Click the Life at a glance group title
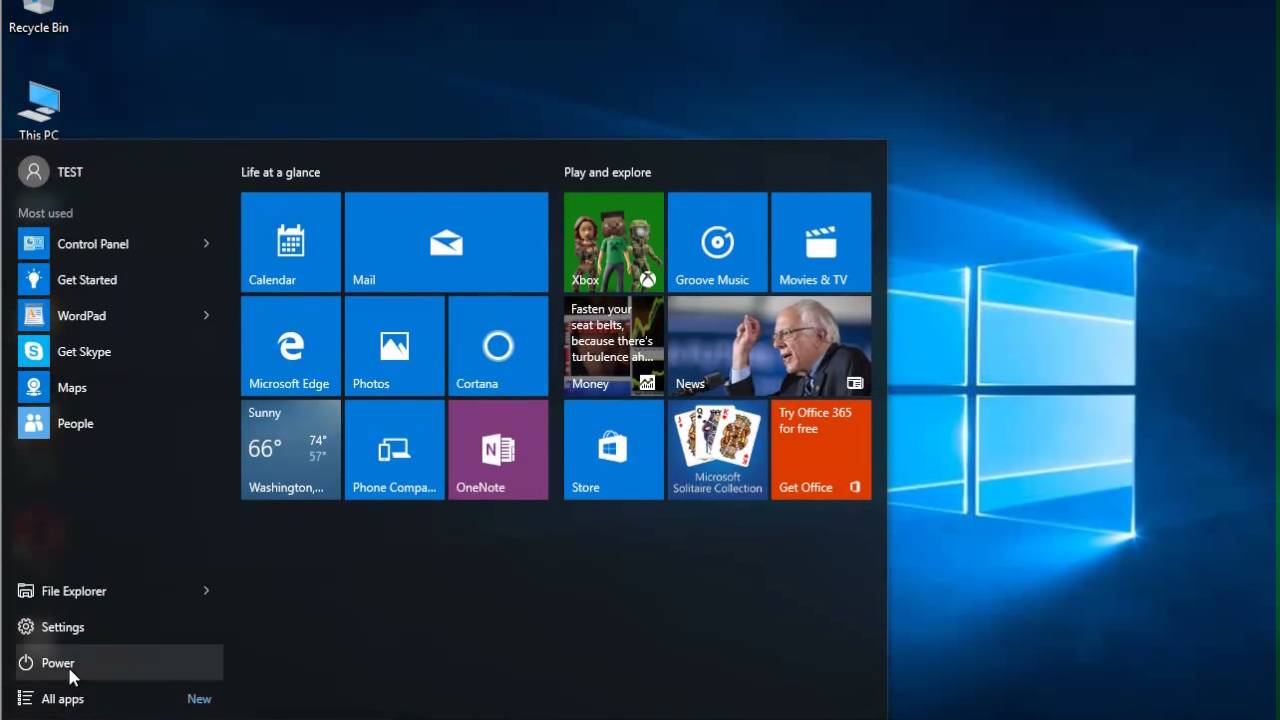 point(281,172)
